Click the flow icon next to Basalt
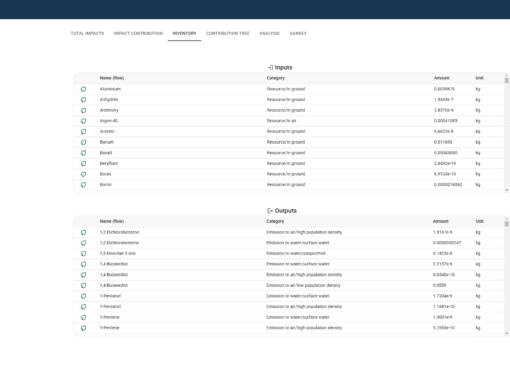The image size is (510, 382). pos(83,153)
